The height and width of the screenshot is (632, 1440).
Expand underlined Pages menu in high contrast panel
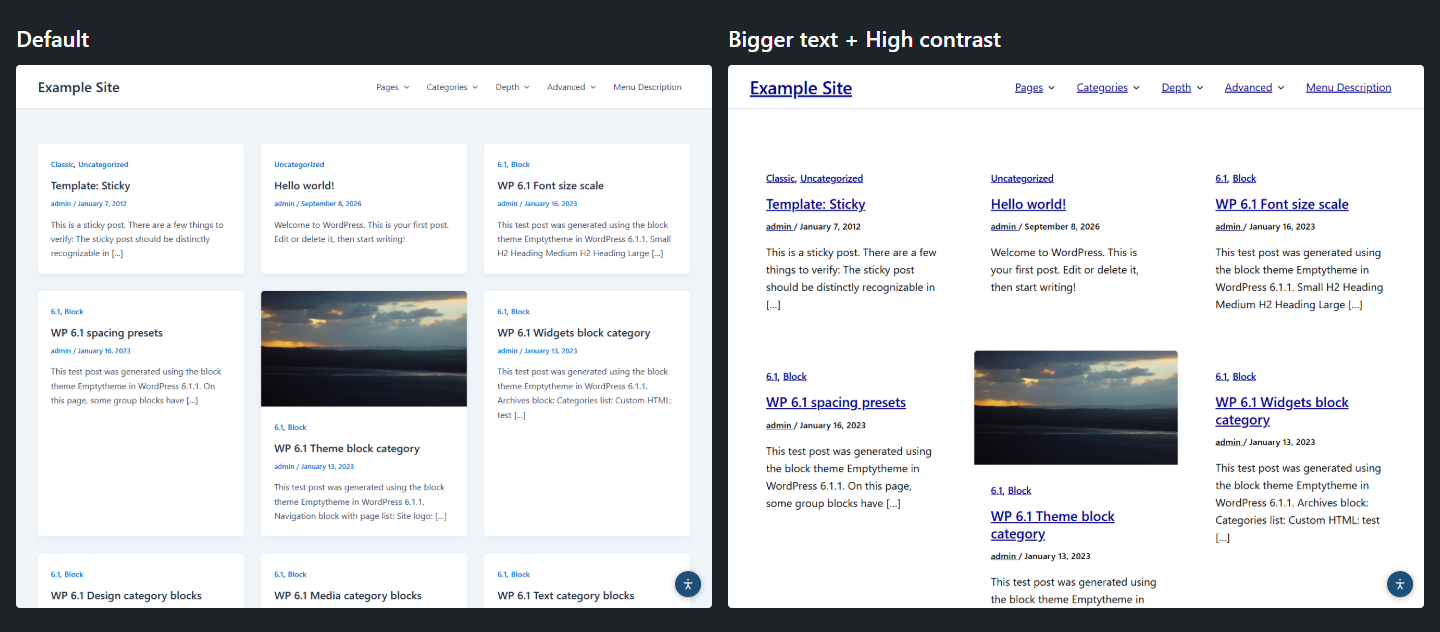point(1035,87)
